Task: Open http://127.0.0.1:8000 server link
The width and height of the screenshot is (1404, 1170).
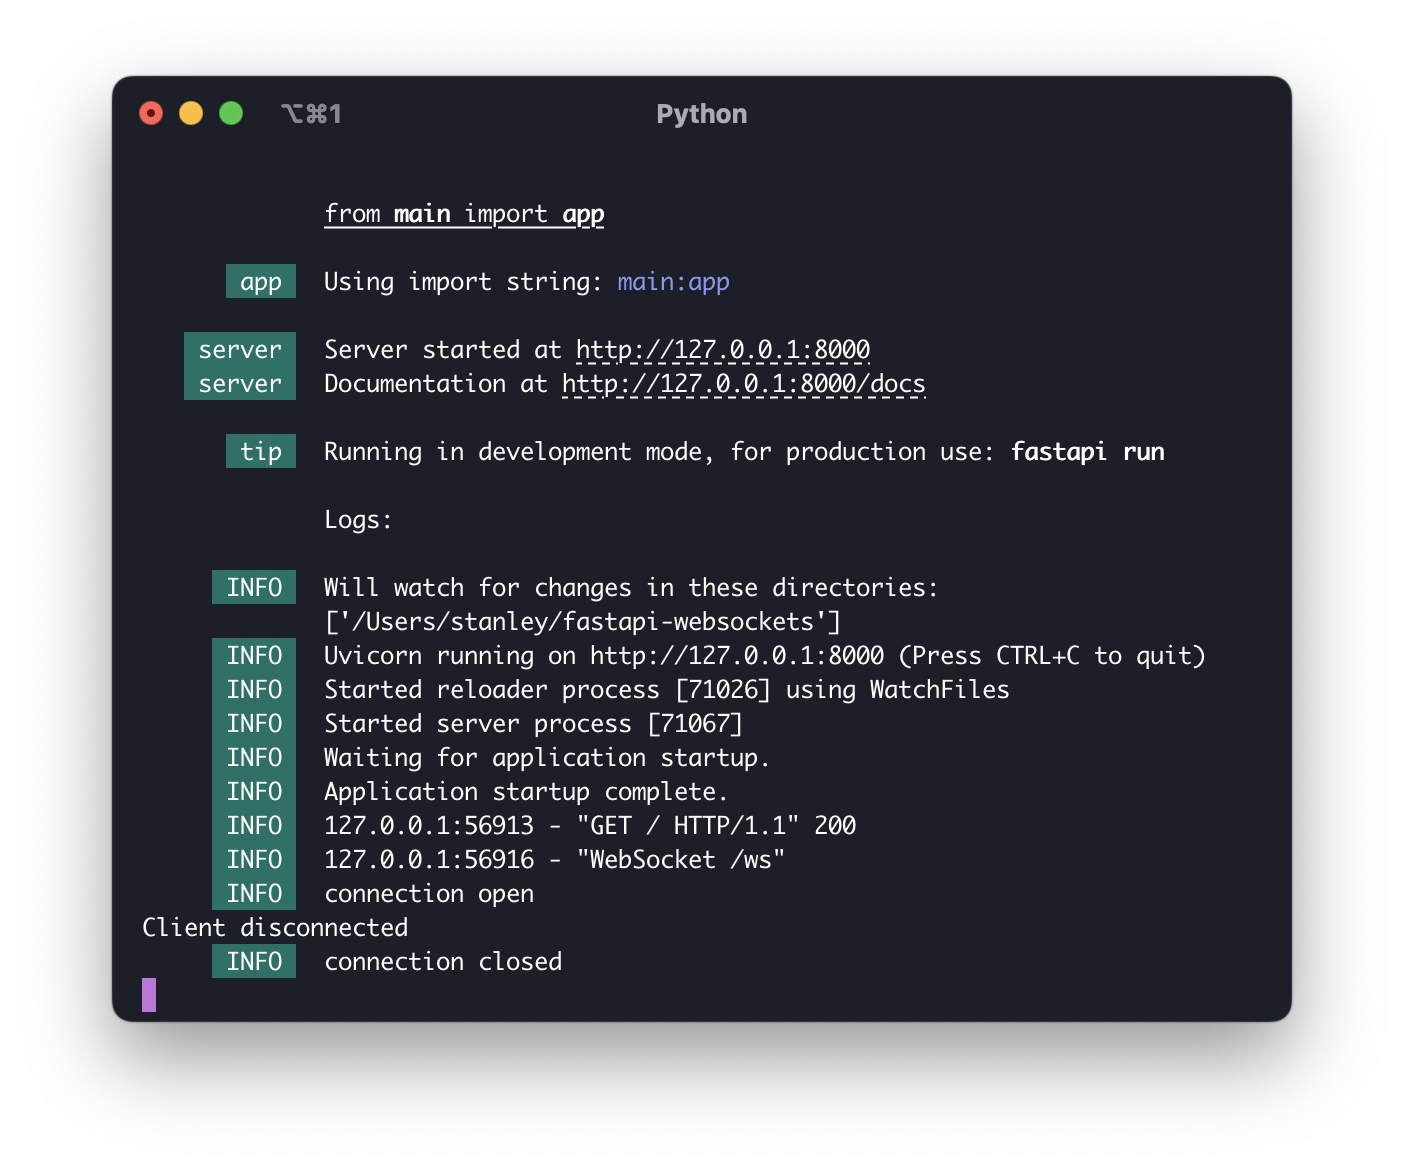Action: pyautogui.click(x=722, y=349)
